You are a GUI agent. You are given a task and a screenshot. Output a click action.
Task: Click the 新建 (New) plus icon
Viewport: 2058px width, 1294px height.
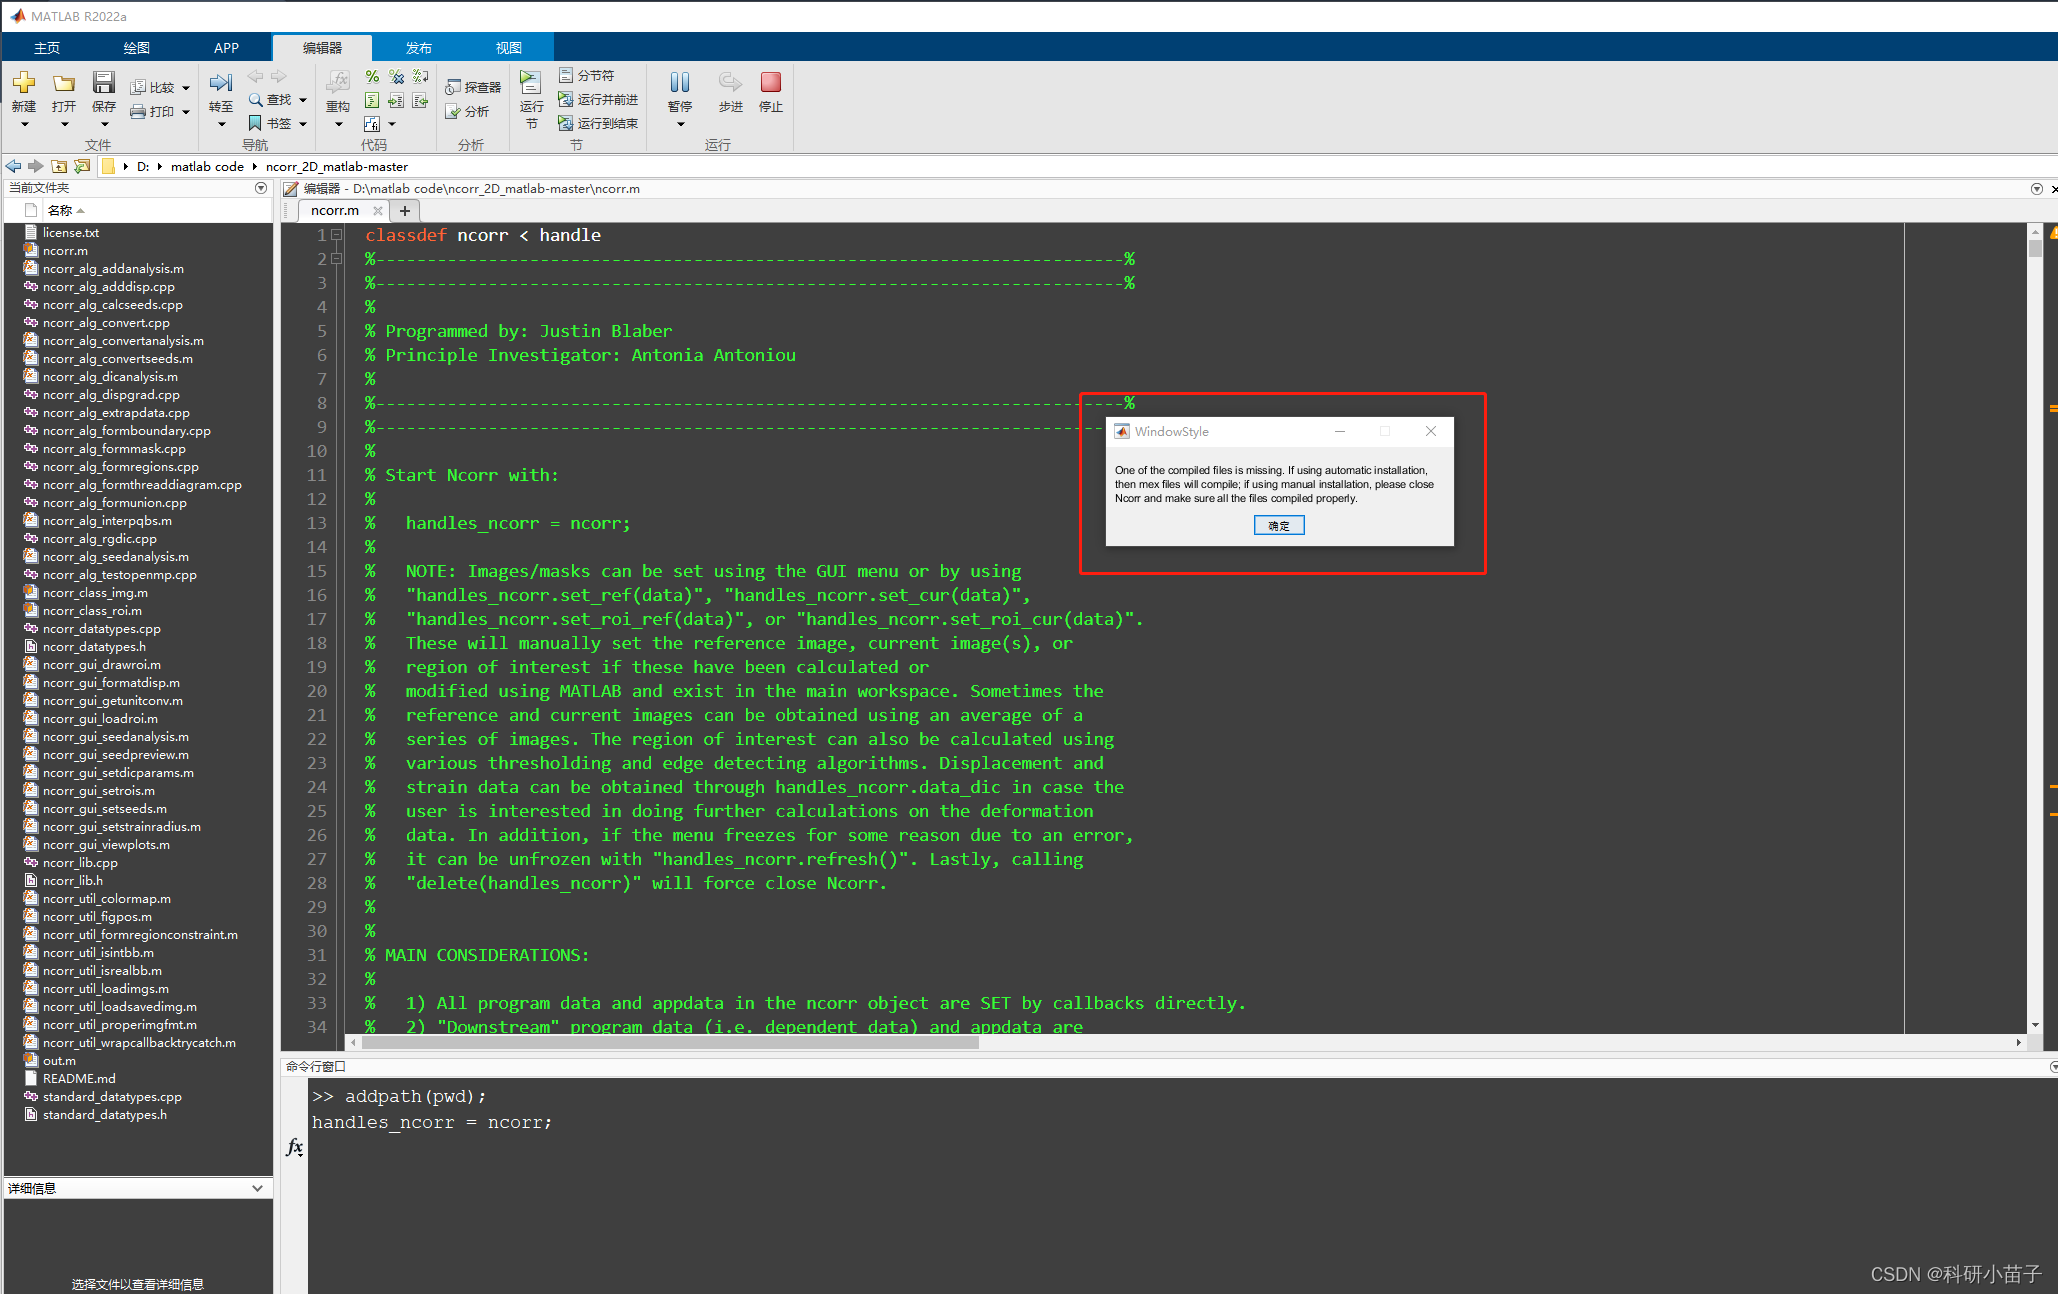24,83
